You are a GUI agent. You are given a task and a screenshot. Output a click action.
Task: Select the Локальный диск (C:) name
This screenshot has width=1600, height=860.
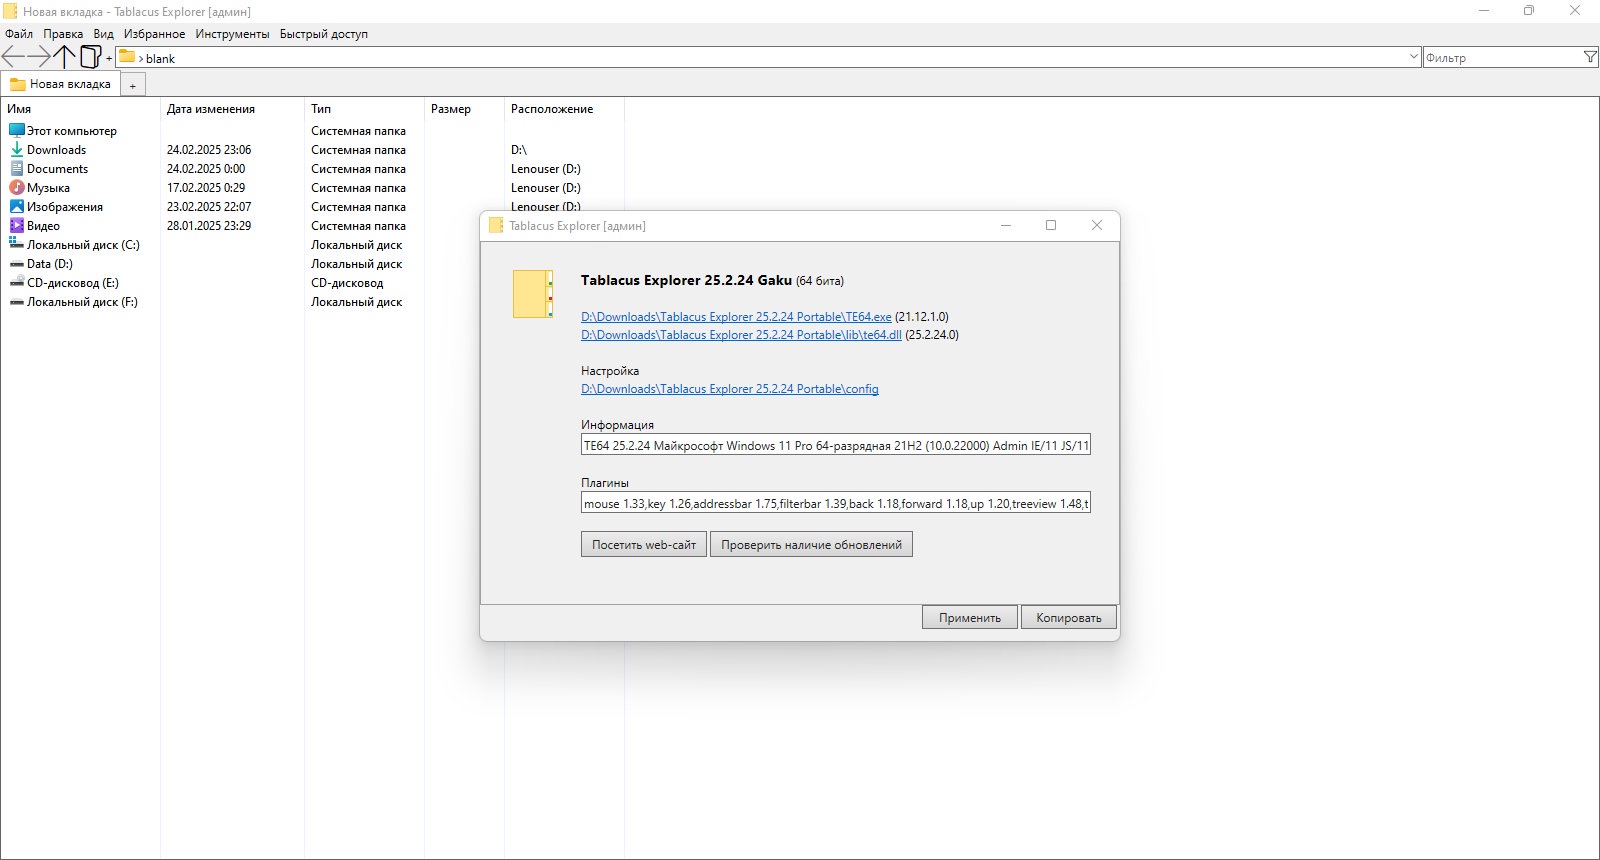[x=83, y=245]
